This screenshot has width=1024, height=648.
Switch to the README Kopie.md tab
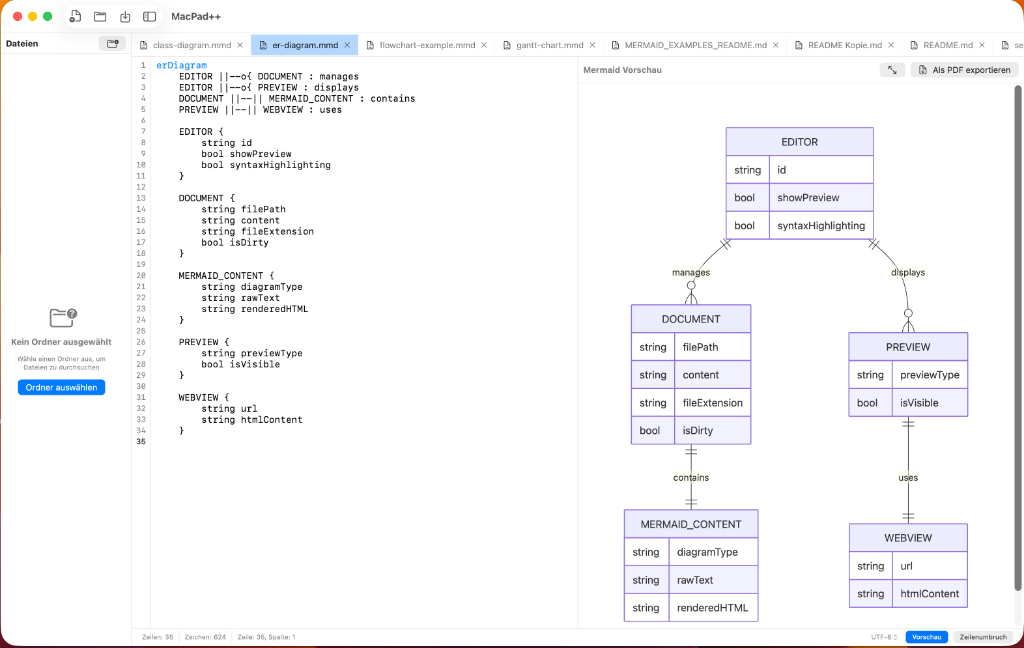coord(846,45)
